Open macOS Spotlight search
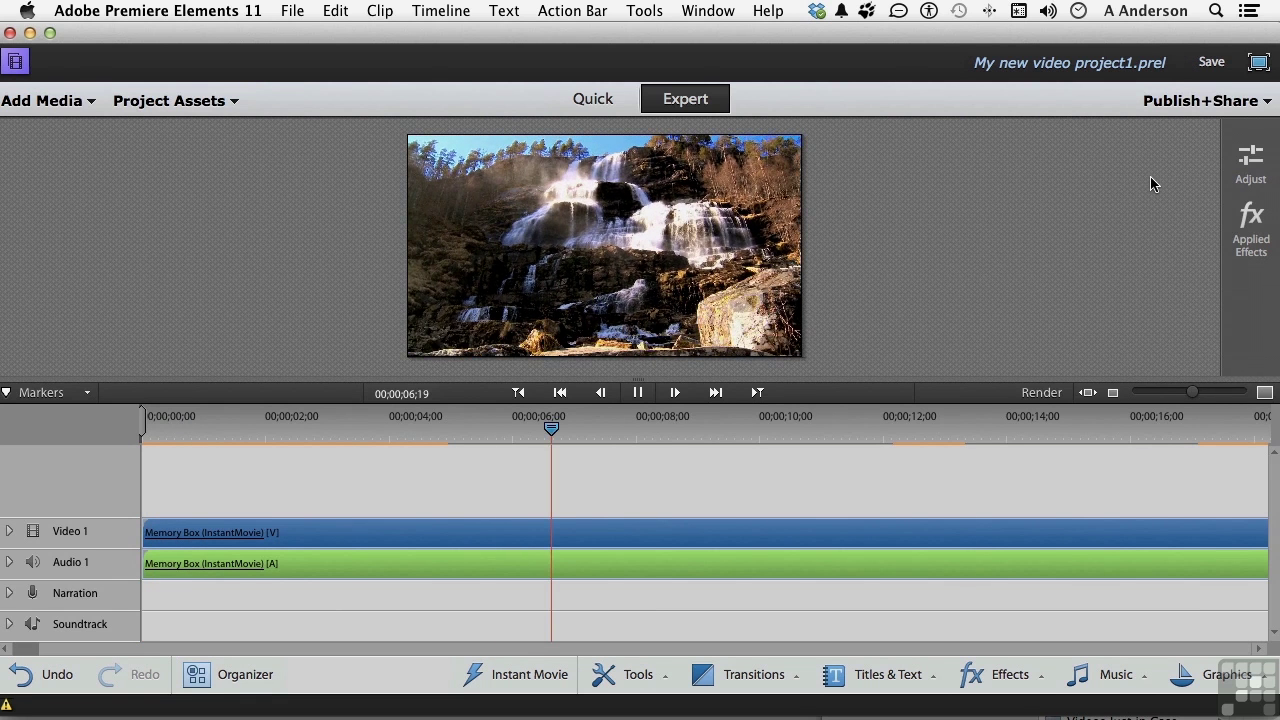1280x720 pixels. coord(1216,11)
